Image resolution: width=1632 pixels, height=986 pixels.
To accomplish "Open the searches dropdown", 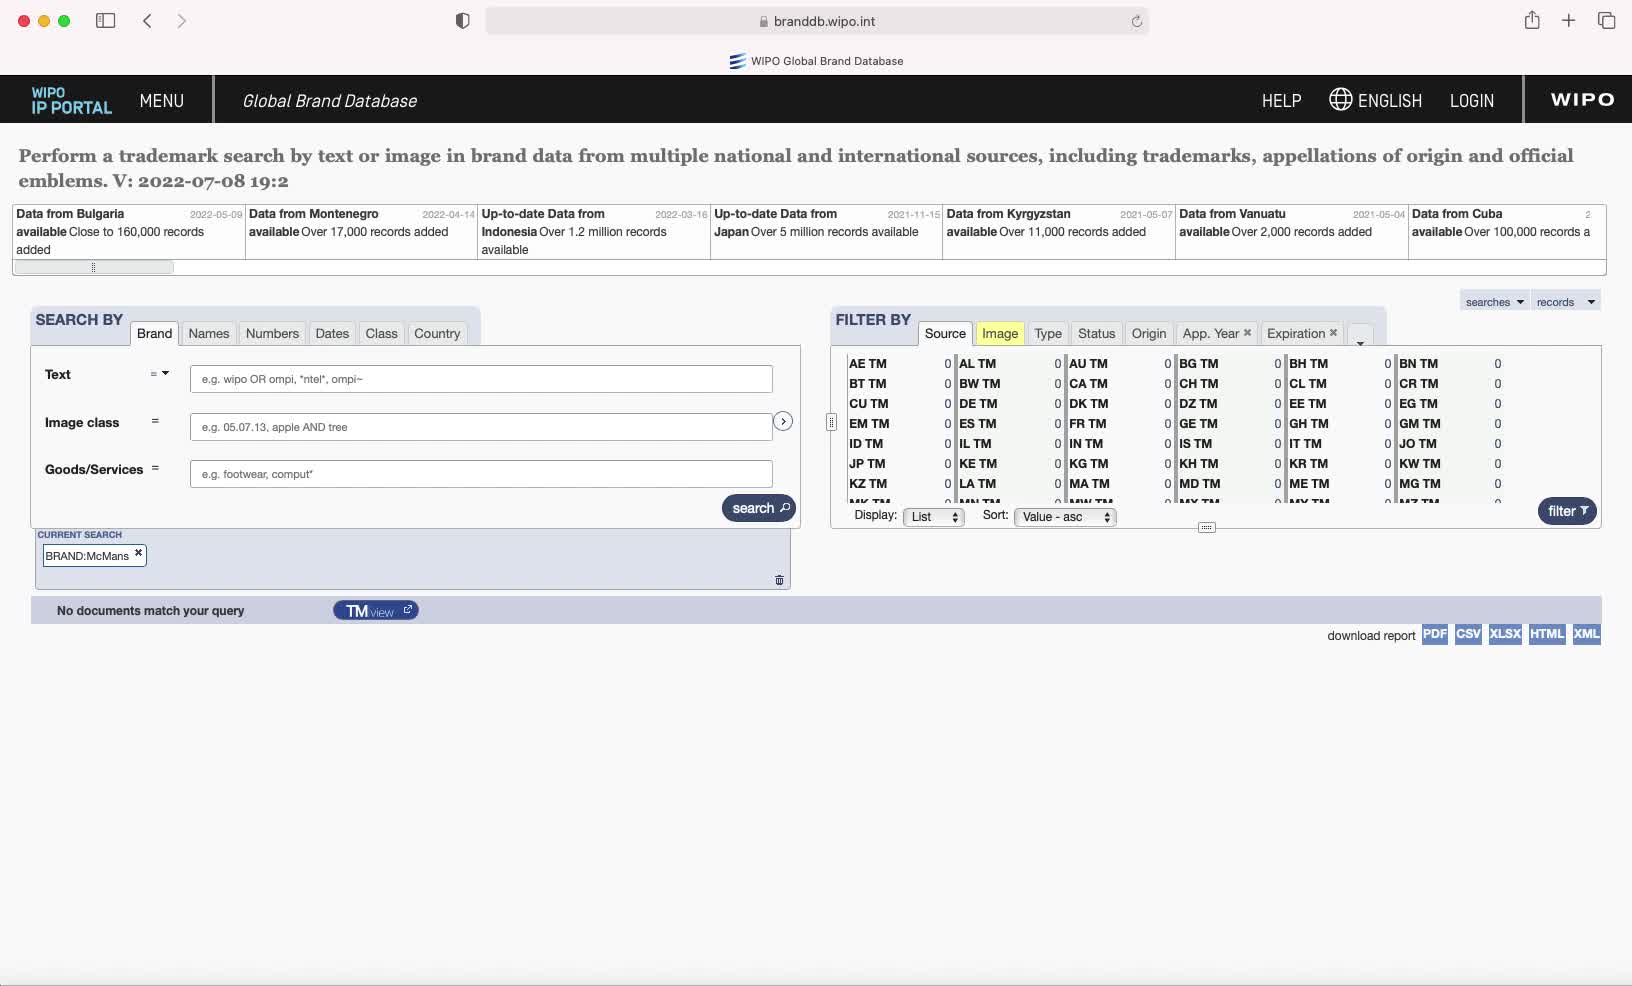I will tap(1494, 302).
